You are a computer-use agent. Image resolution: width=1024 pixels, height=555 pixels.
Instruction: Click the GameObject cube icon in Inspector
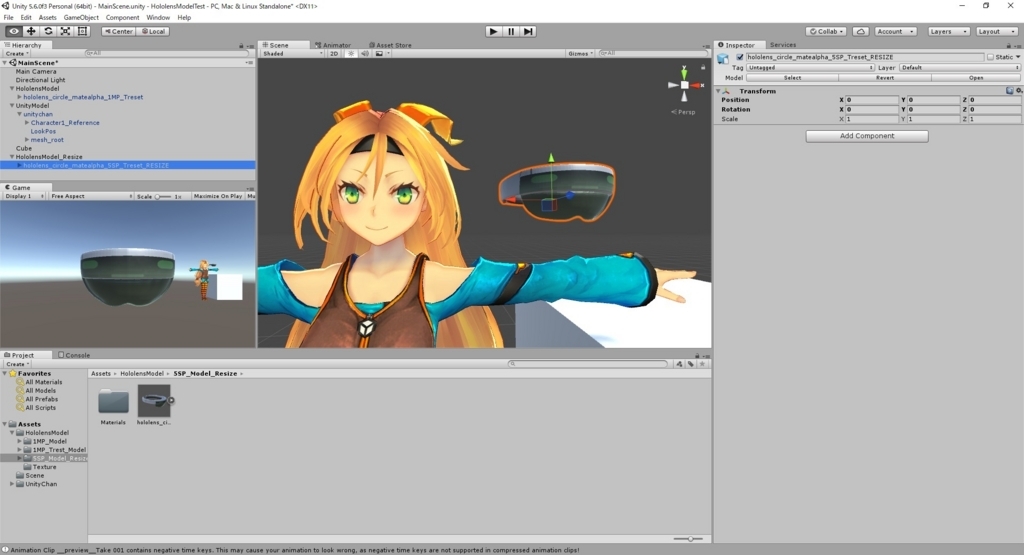[723, 59]
